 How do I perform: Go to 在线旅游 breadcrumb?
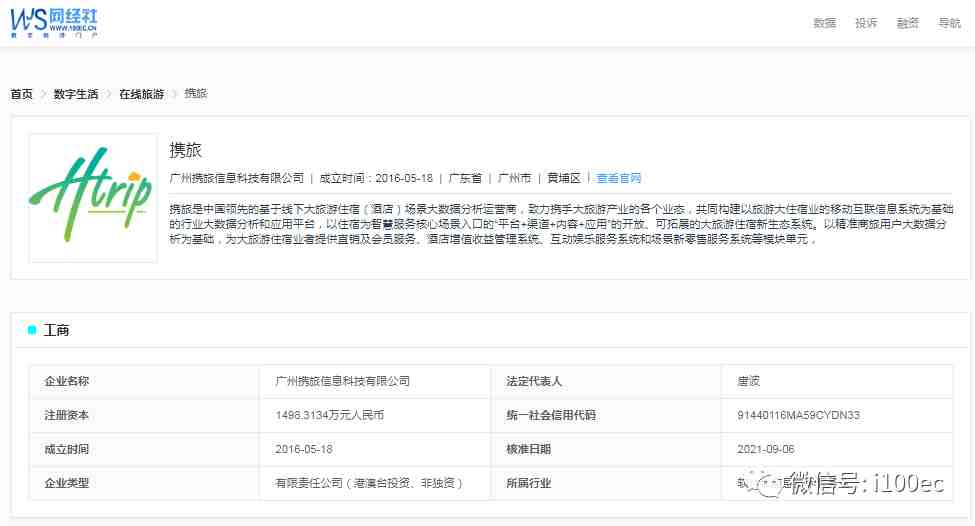click(x=142, y=94)
